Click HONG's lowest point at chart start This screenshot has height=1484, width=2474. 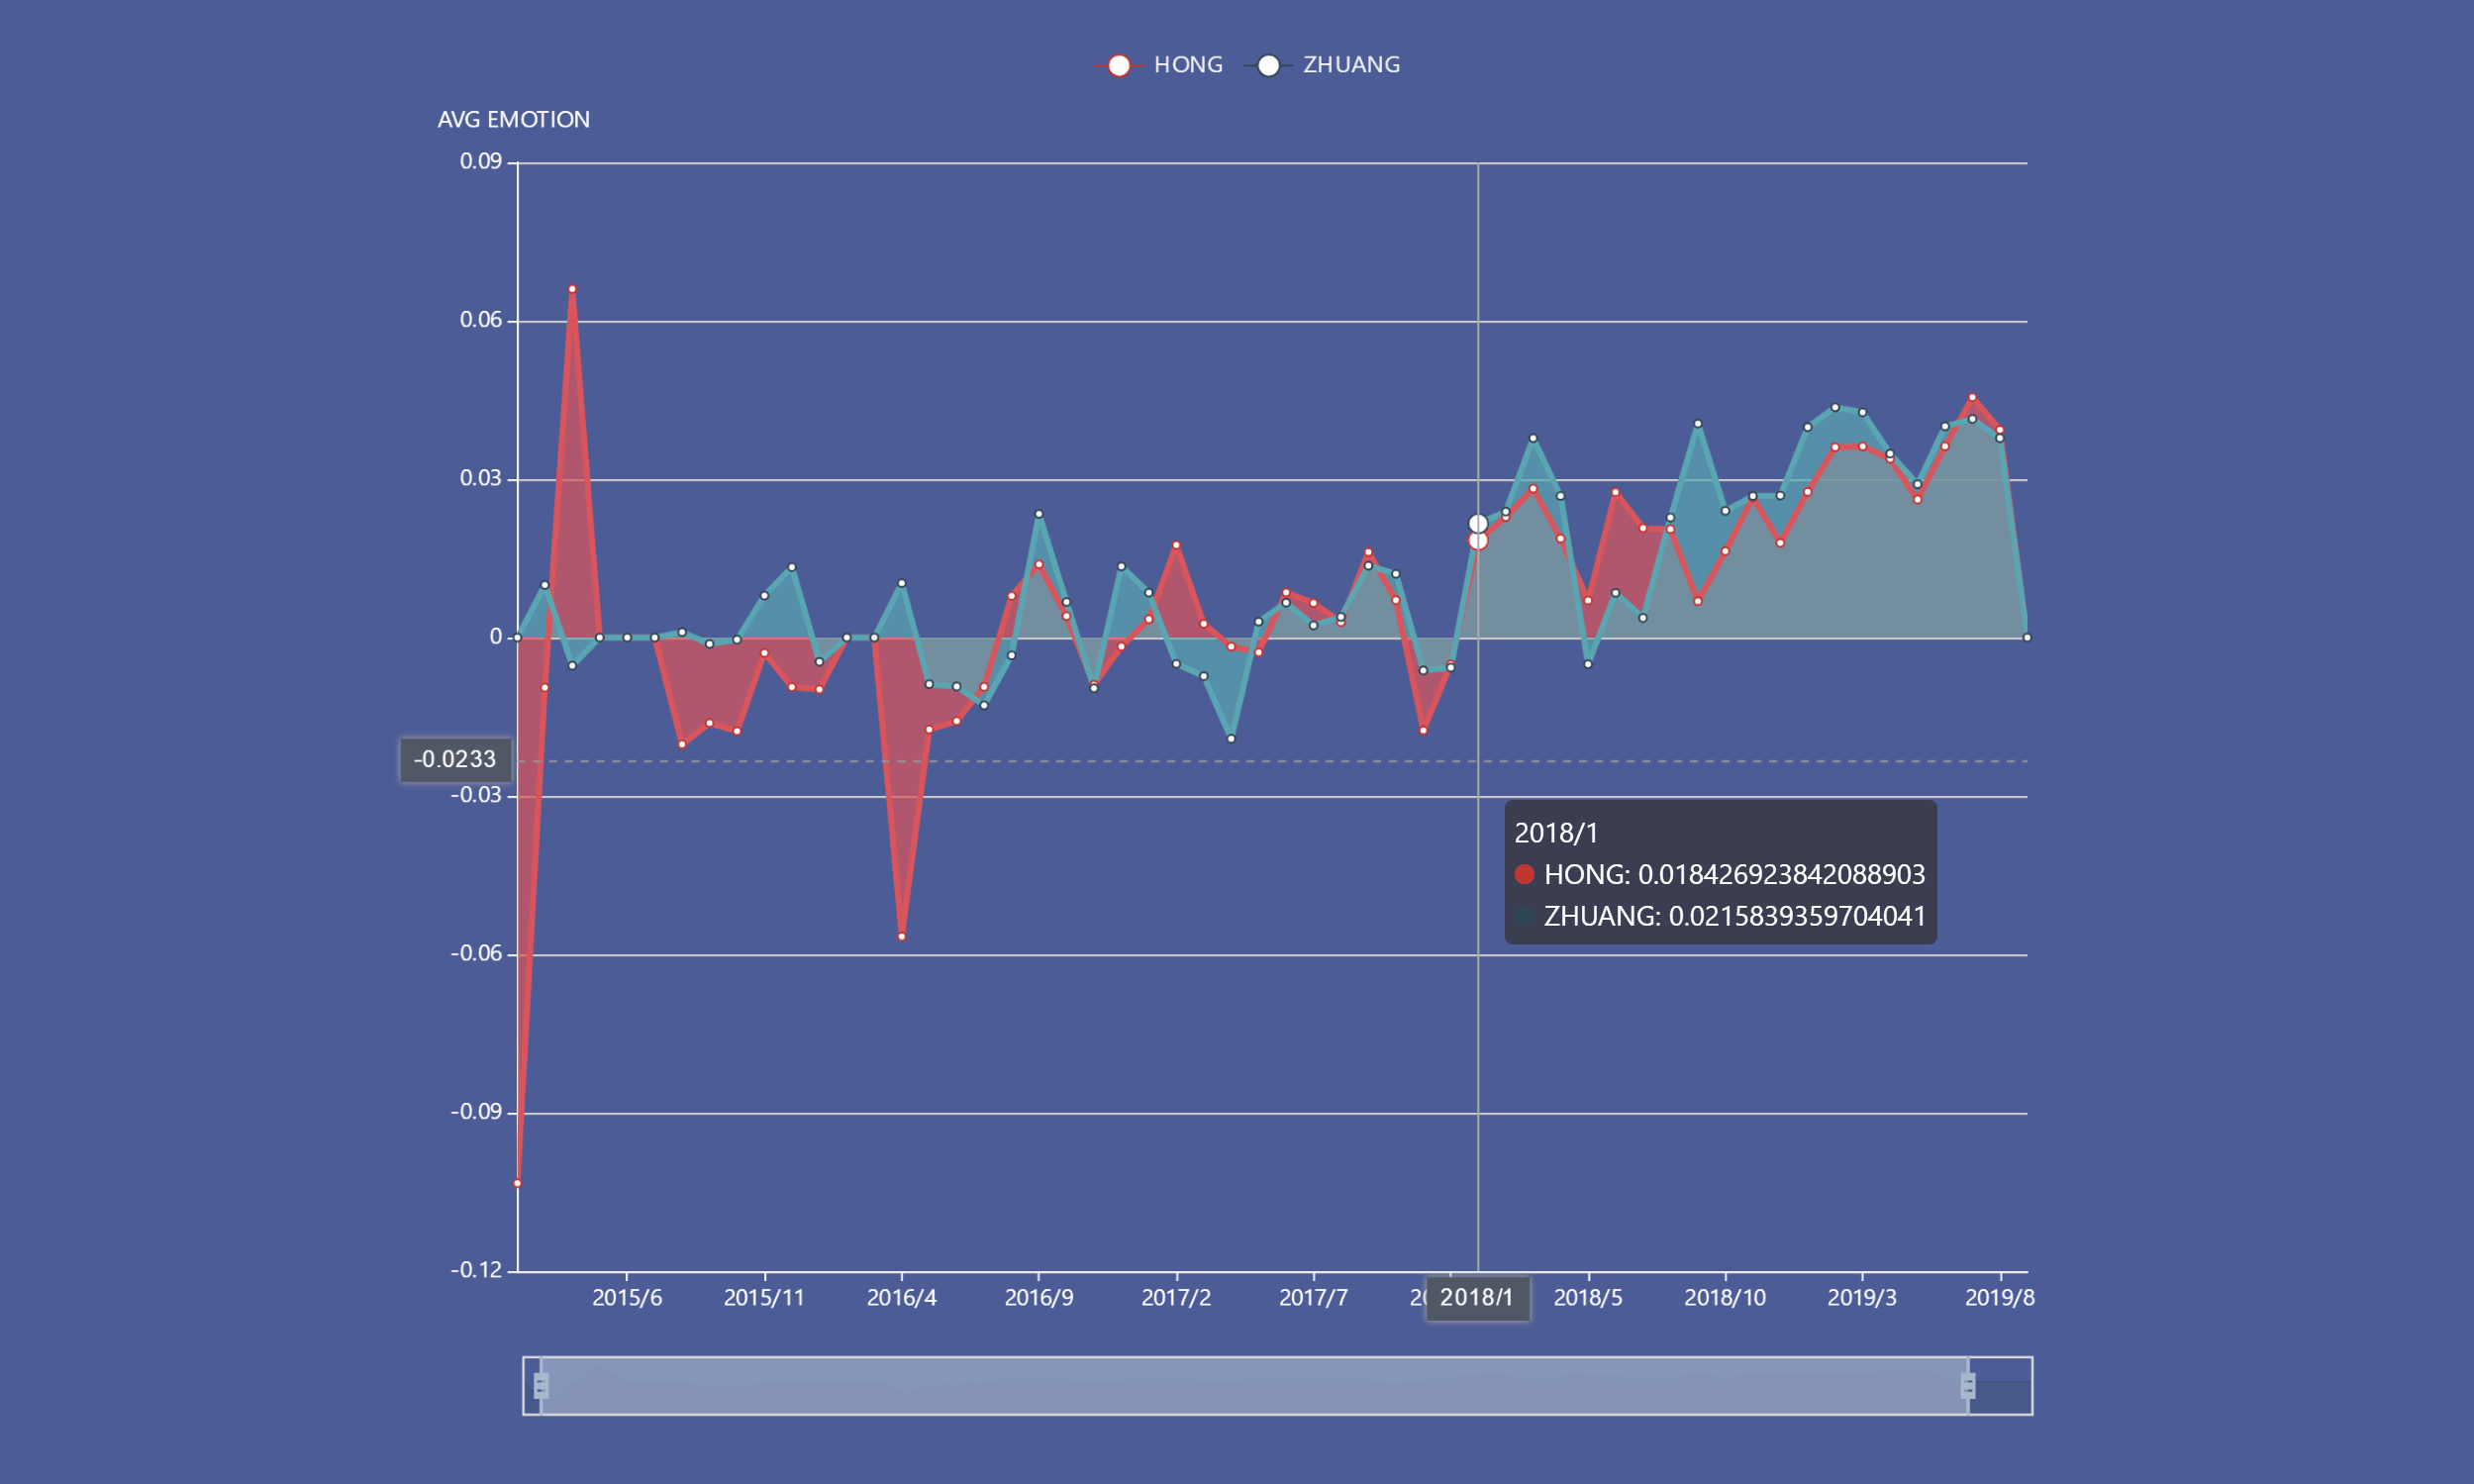[x=518, y=1183]
